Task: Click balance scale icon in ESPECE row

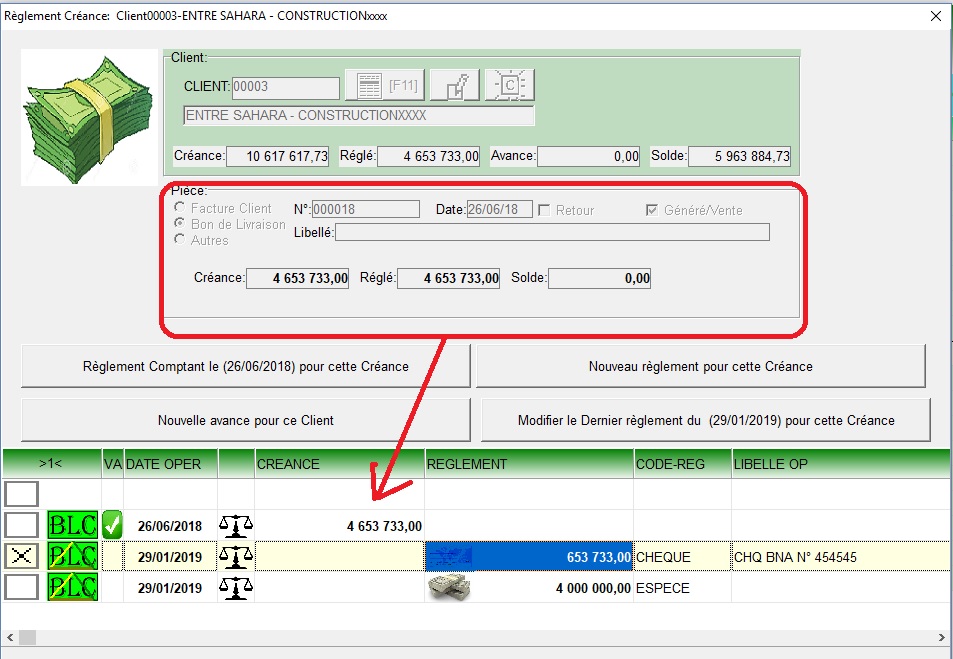Action: pyautogui.click(x=236, y=588)
